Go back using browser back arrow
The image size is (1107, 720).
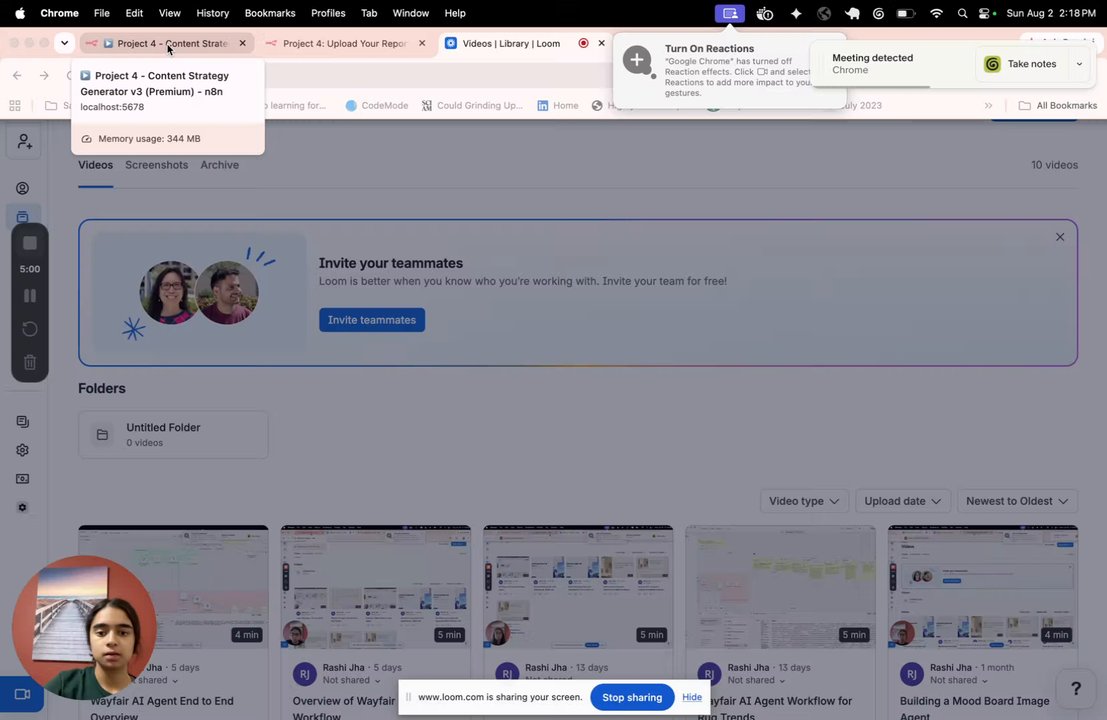17,76
